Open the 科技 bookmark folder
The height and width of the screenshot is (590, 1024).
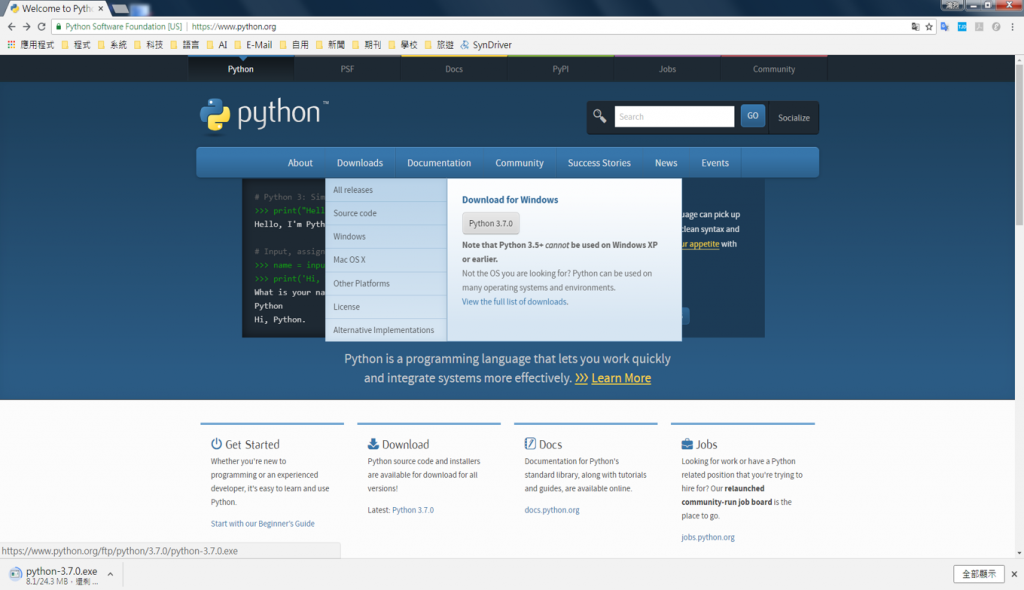click(x=148, y=44)
